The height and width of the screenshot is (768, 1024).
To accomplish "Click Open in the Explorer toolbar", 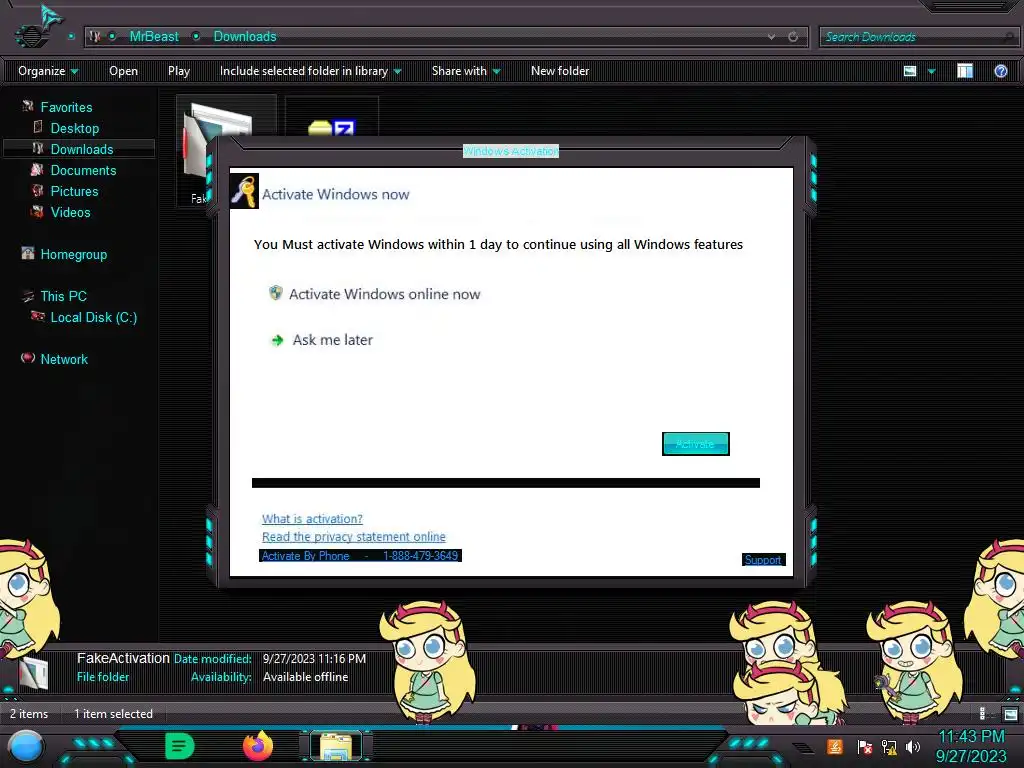I will (x=123, y=71).
